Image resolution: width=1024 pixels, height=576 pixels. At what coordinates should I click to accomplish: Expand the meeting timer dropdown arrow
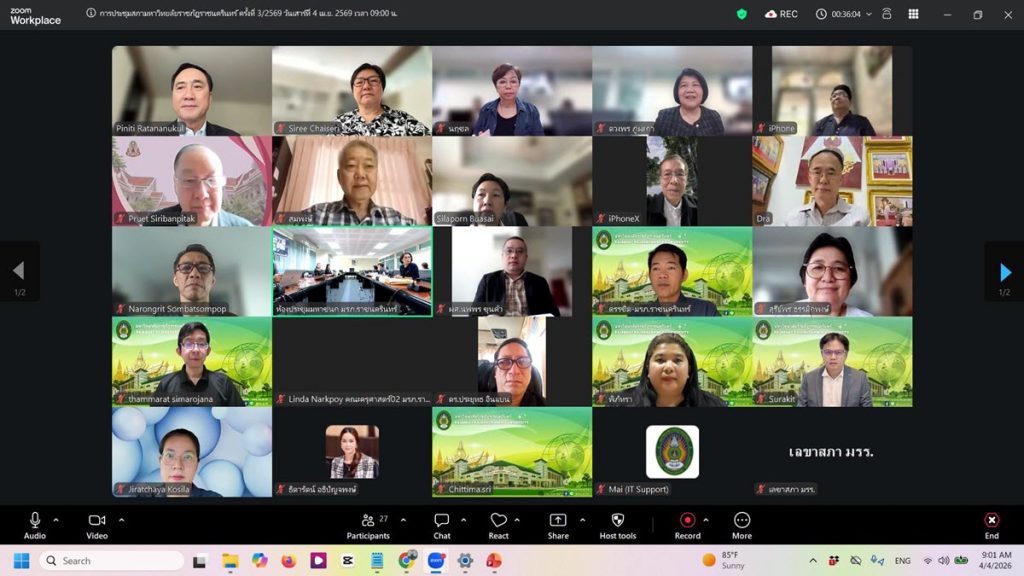click(x=869, y=14)
